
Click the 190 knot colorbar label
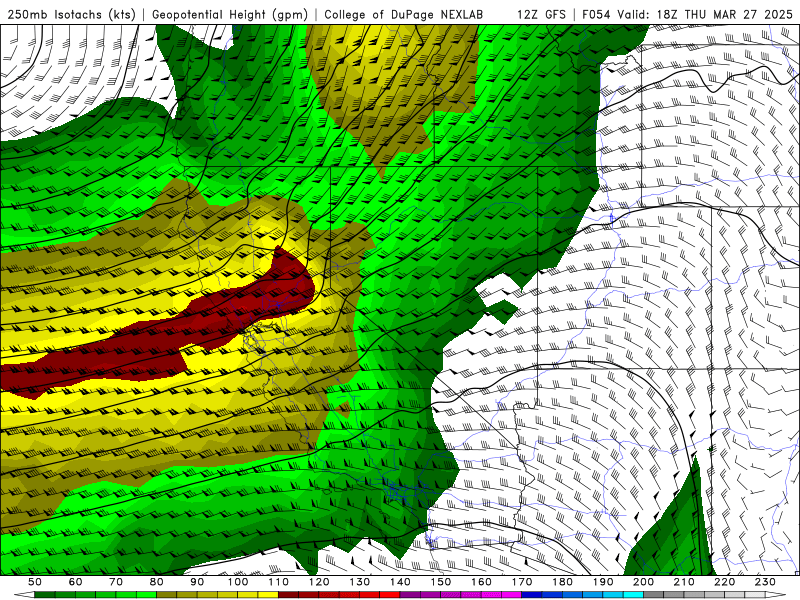(x=604, y=582)
